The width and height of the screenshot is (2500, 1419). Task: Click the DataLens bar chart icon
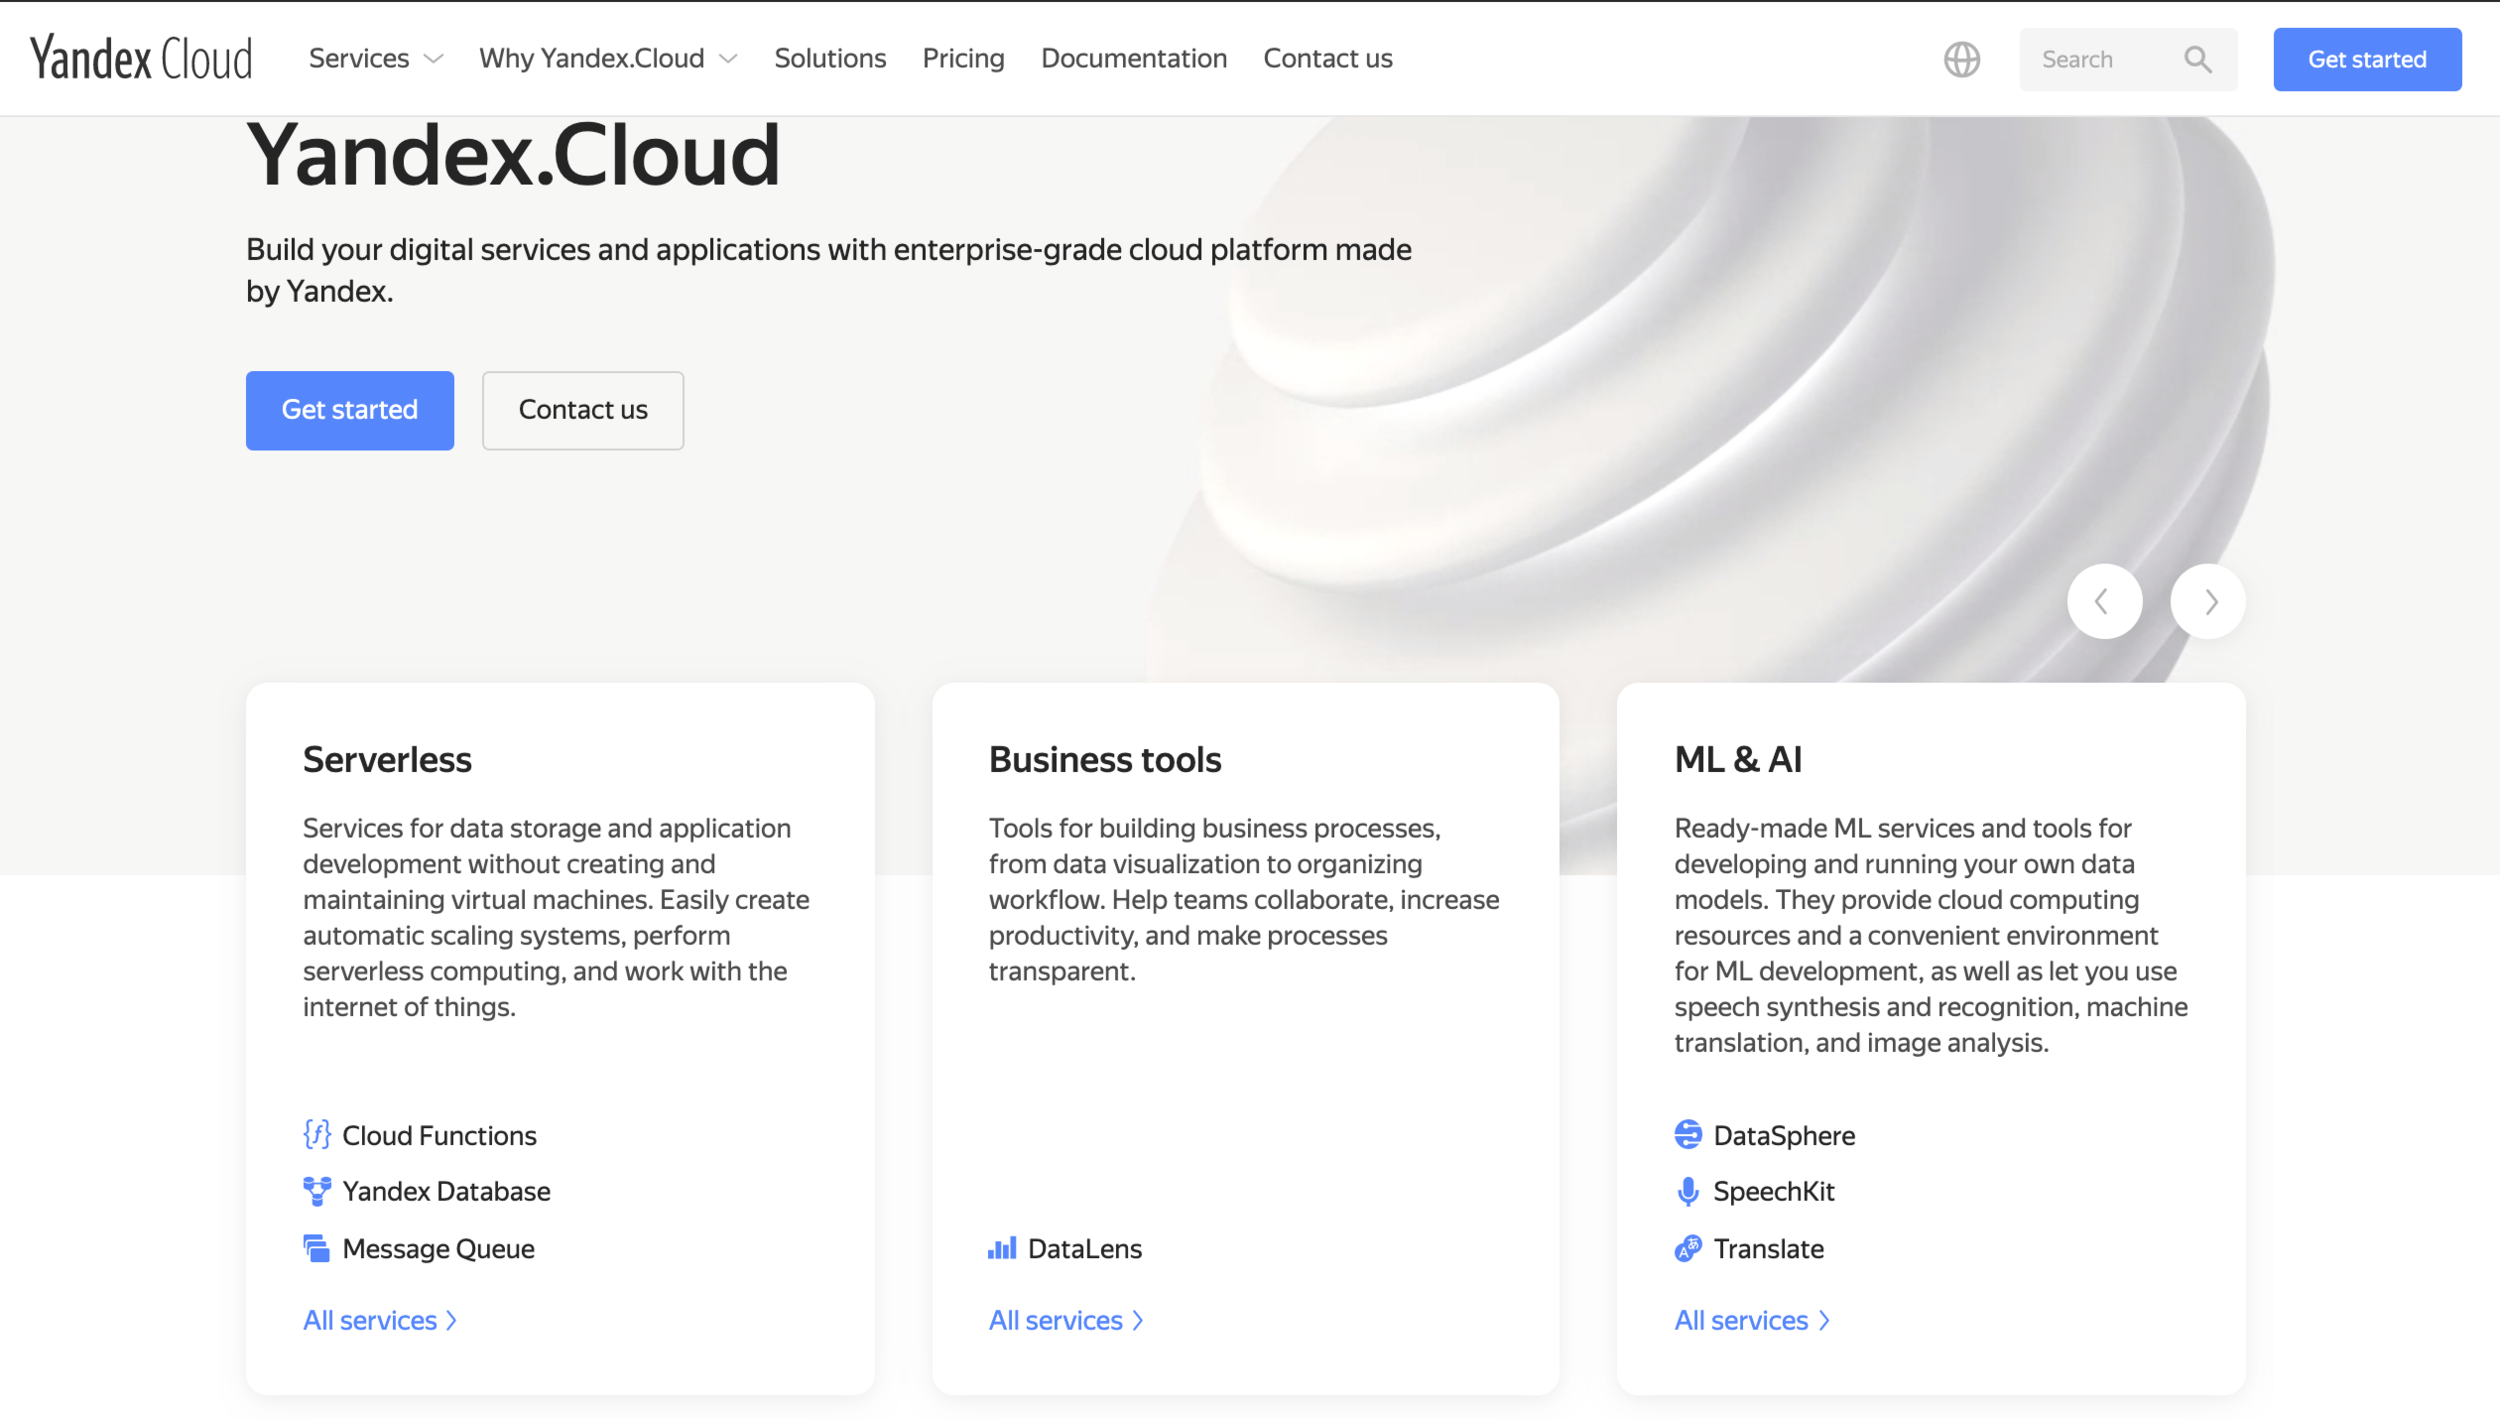(1002, 1247)
